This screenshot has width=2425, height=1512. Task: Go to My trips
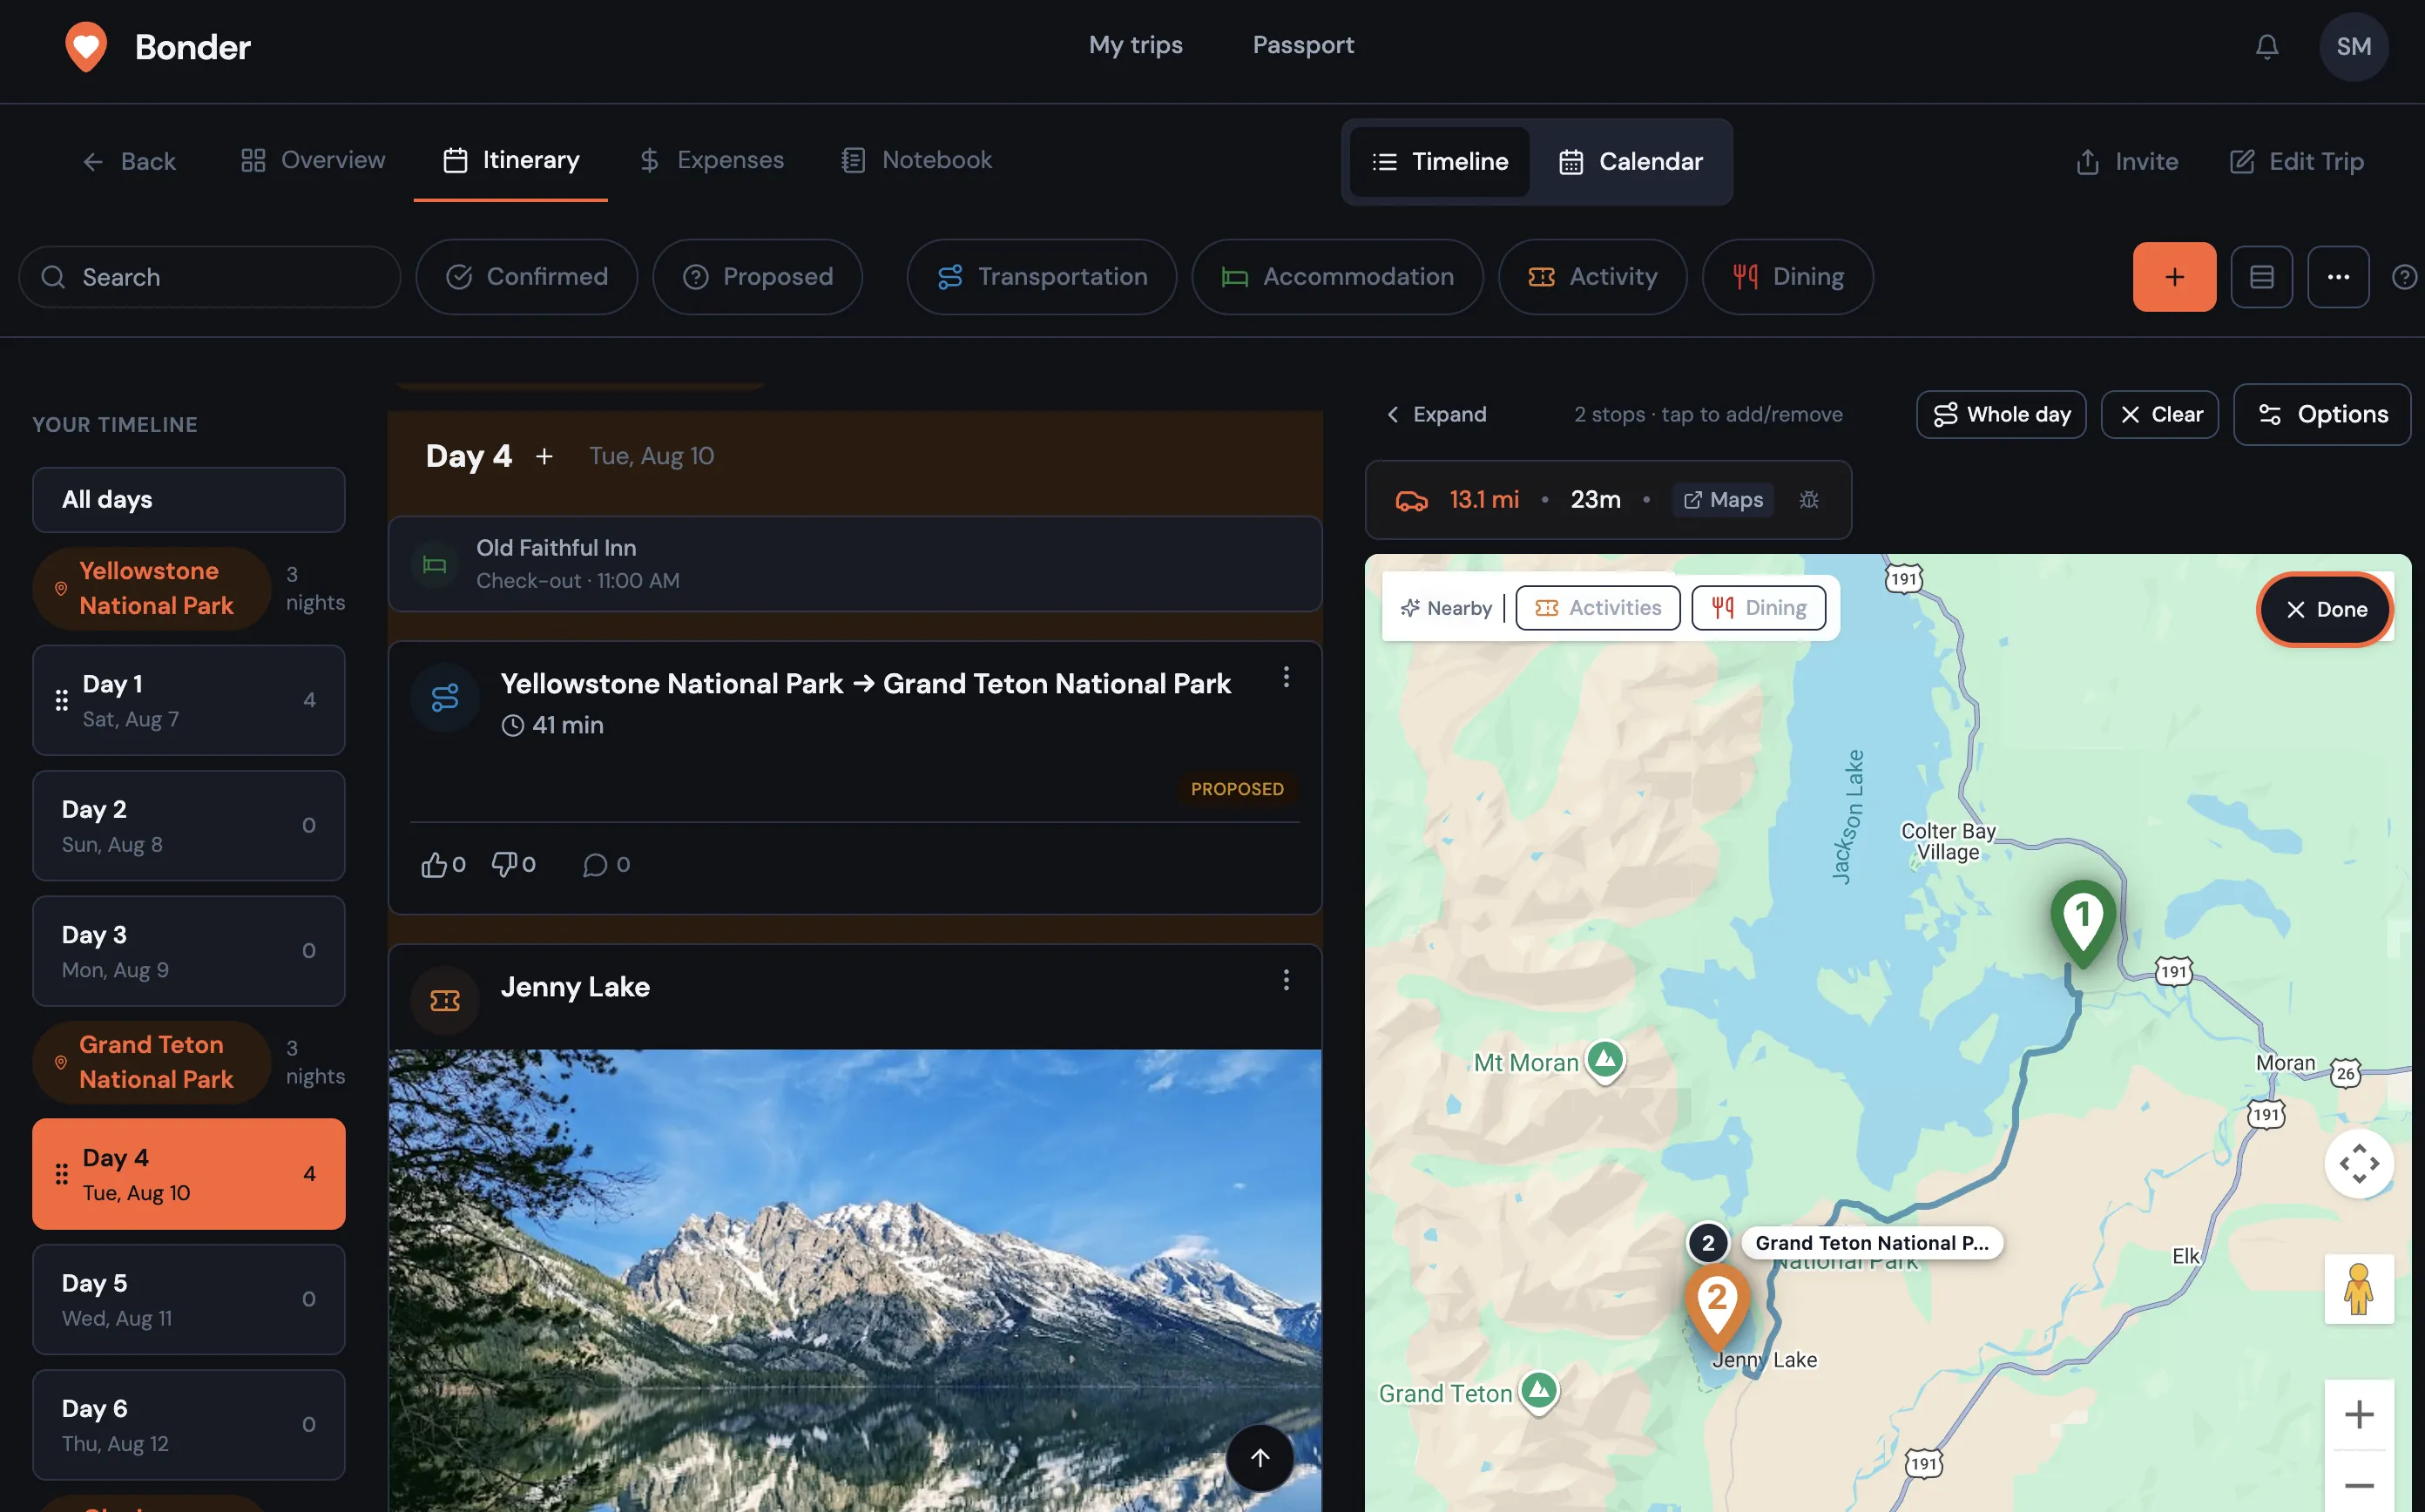click(1136, 45)
